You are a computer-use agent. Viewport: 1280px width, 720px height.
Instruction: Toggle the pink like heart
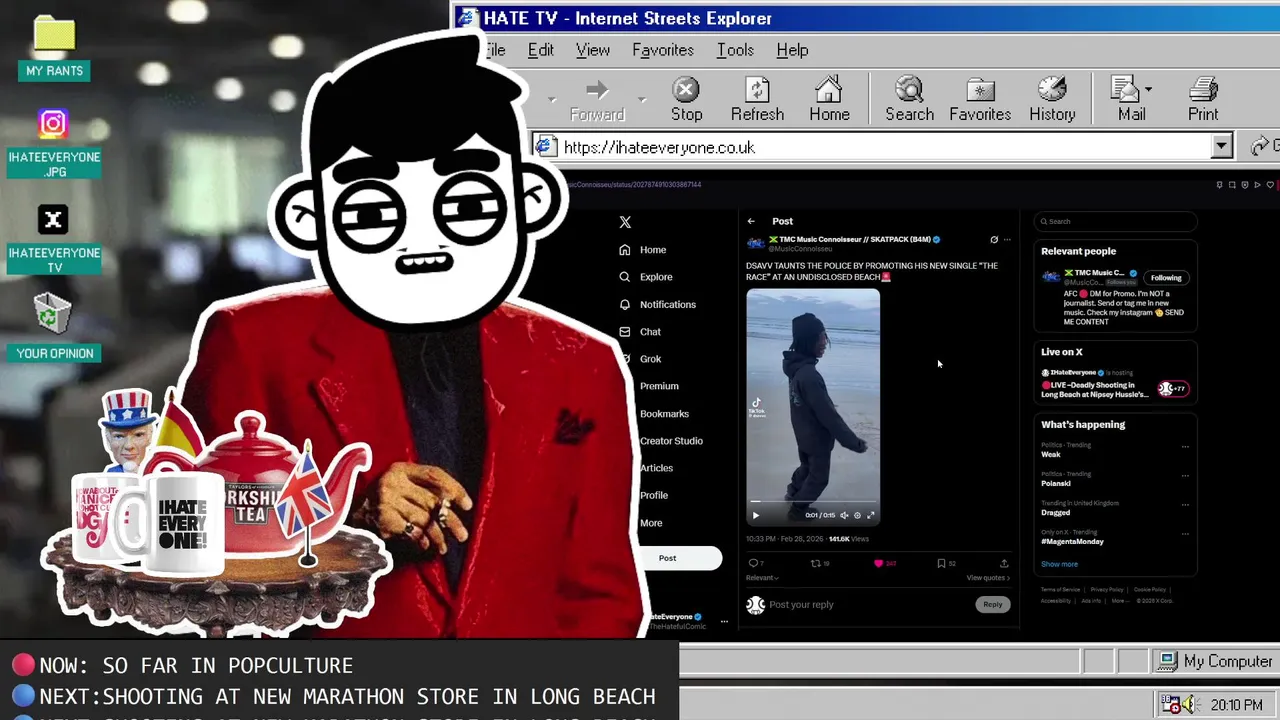(879, 563)
